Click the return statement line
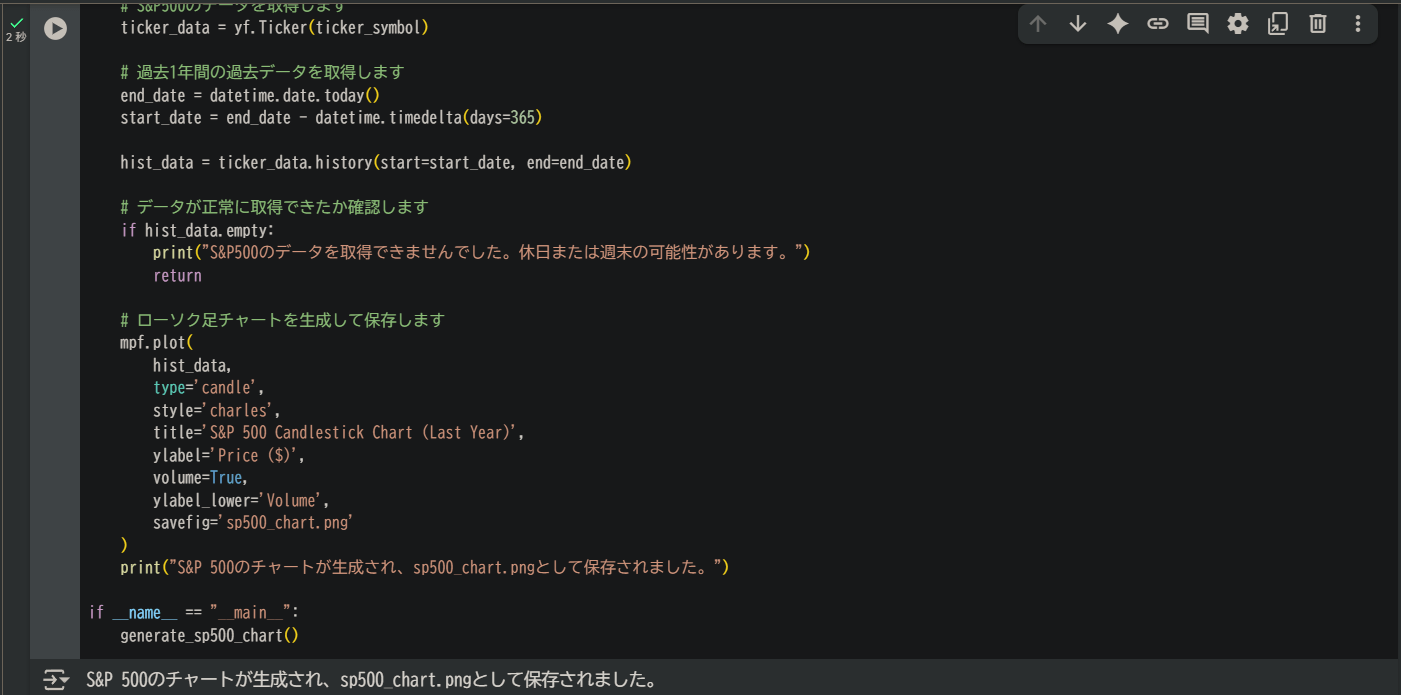Screen dimensions: 1401x695 [x=177, y=276]
